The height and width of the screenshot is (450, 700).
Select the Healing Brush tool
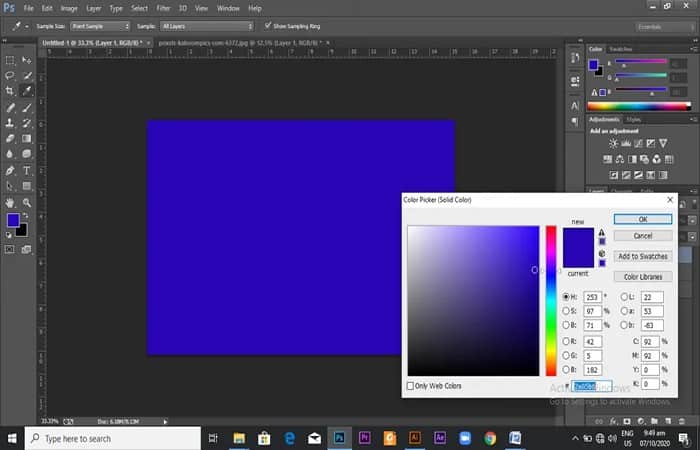tap(10, 108)
